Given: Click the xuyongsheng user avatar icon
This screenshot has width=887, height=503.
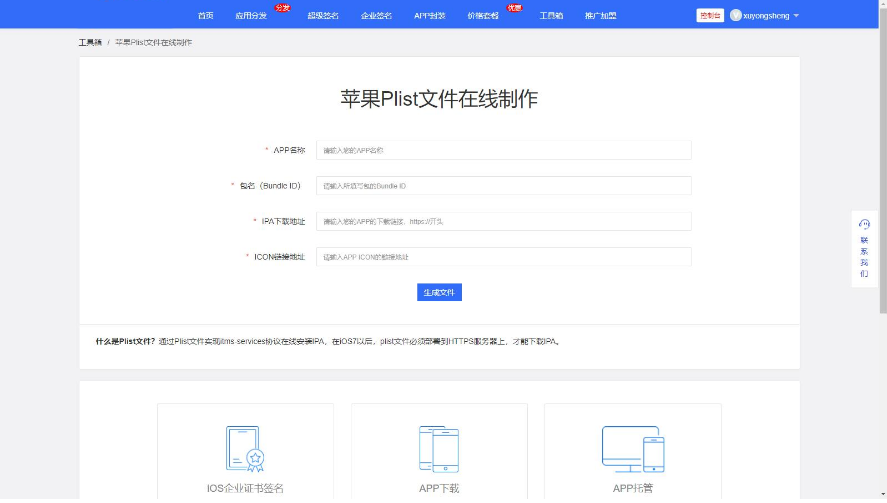Looking at the screenshot, I should [736, 15].
